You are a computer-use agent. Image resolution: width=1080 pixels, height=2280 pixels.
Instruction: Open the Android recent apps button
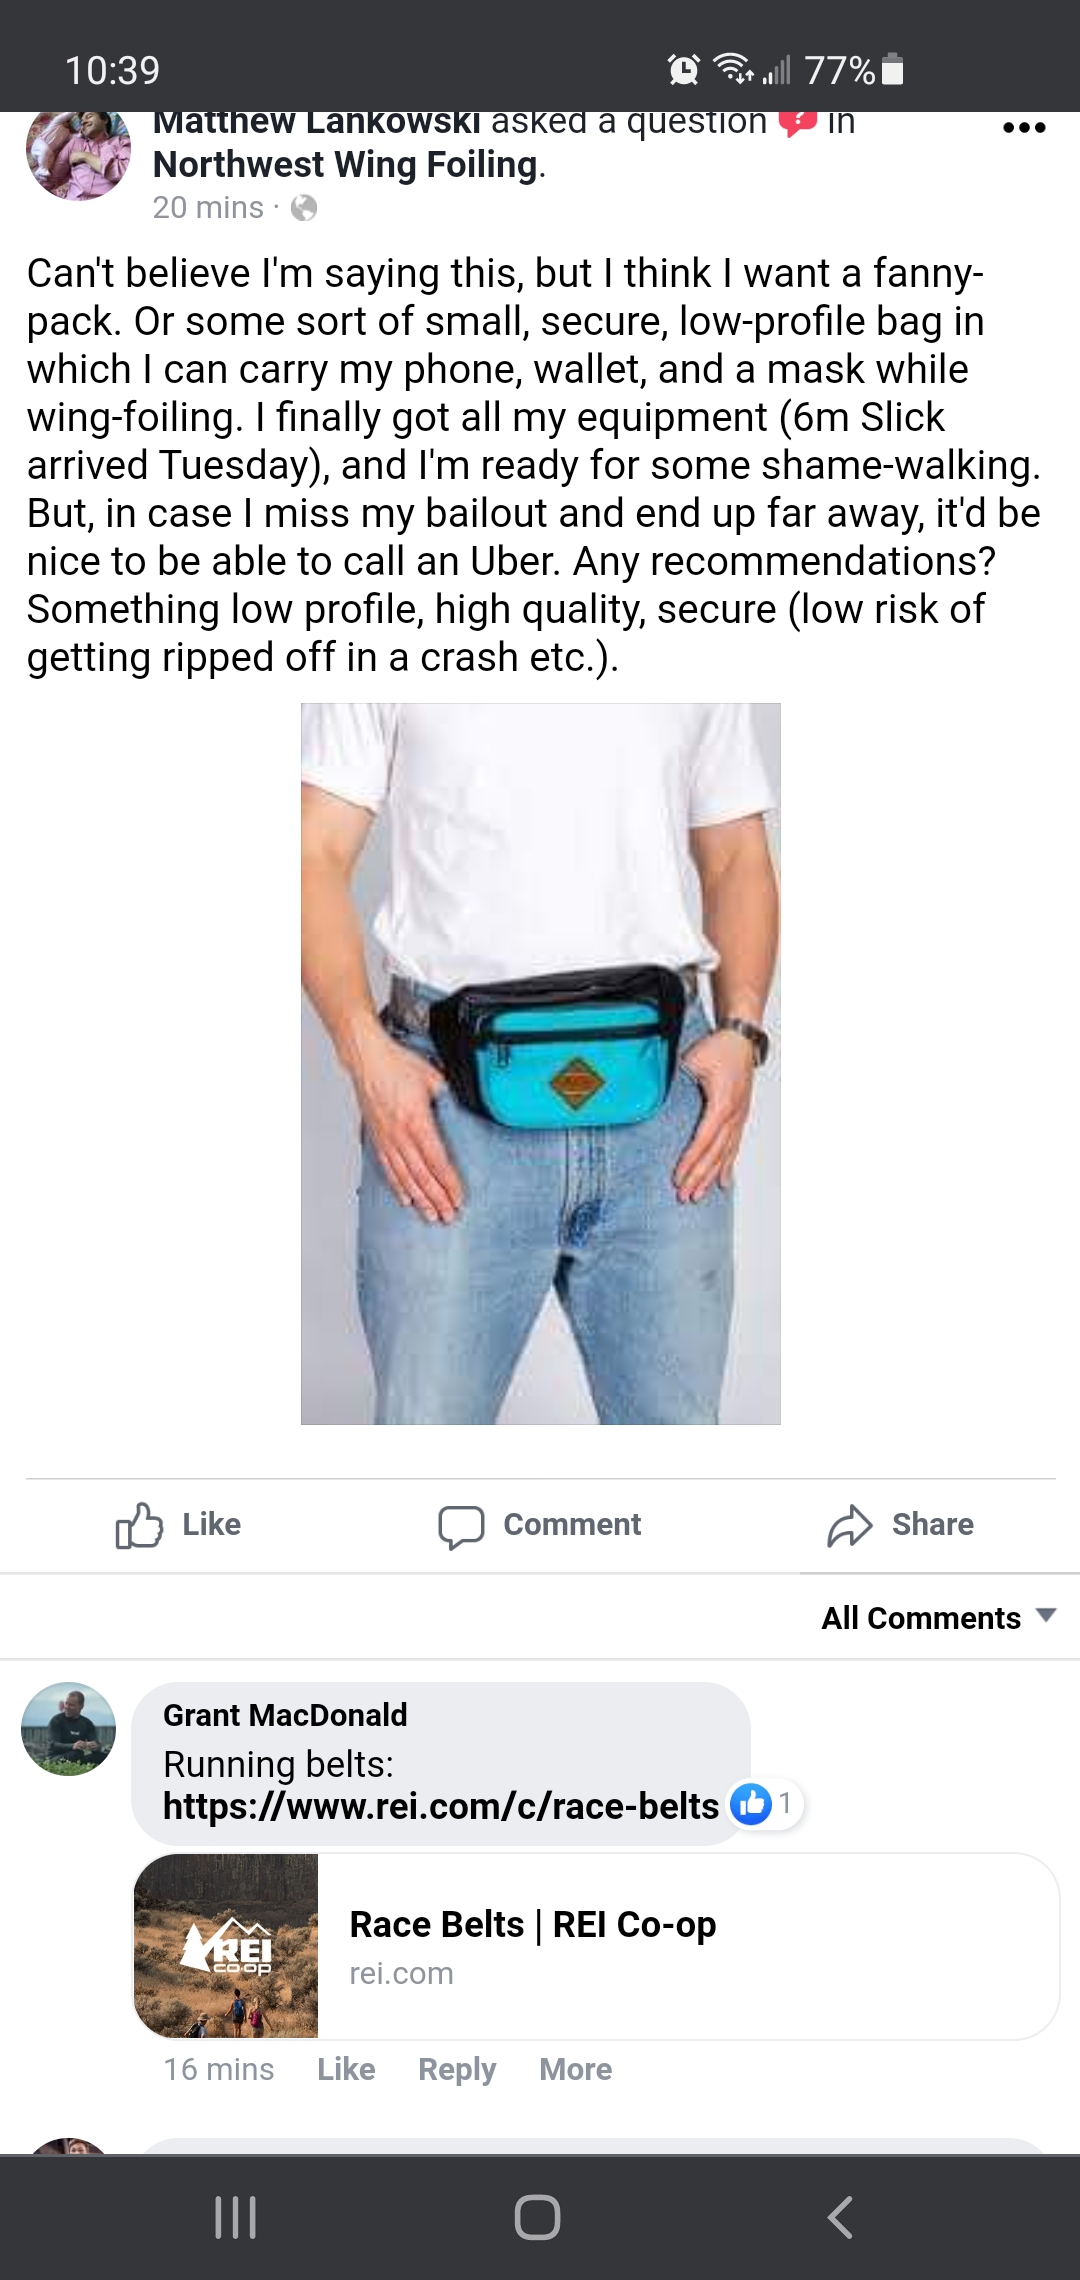pos(236,2217)
